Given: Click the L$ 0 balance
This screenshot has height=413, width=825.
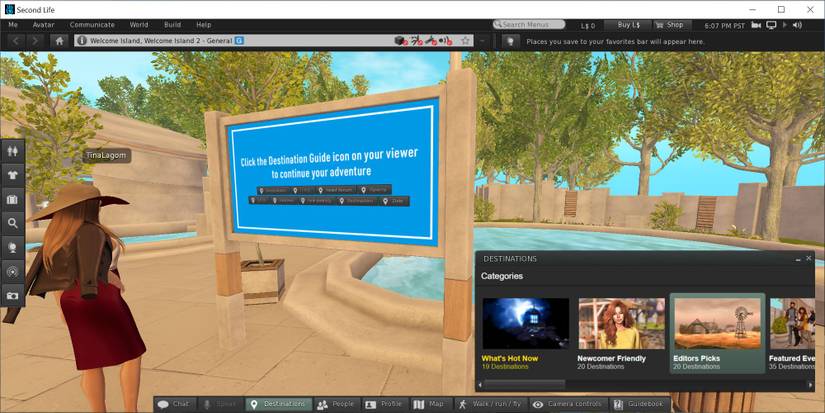Looking at the screenshot, I should tap(588, 25).
